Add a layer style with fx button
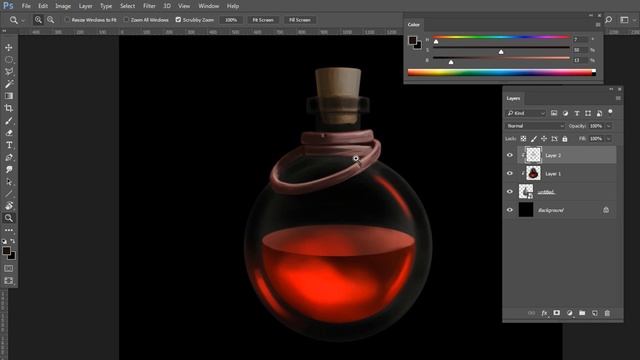This screenshot has height=360, width=640. [x=544, y=313]
